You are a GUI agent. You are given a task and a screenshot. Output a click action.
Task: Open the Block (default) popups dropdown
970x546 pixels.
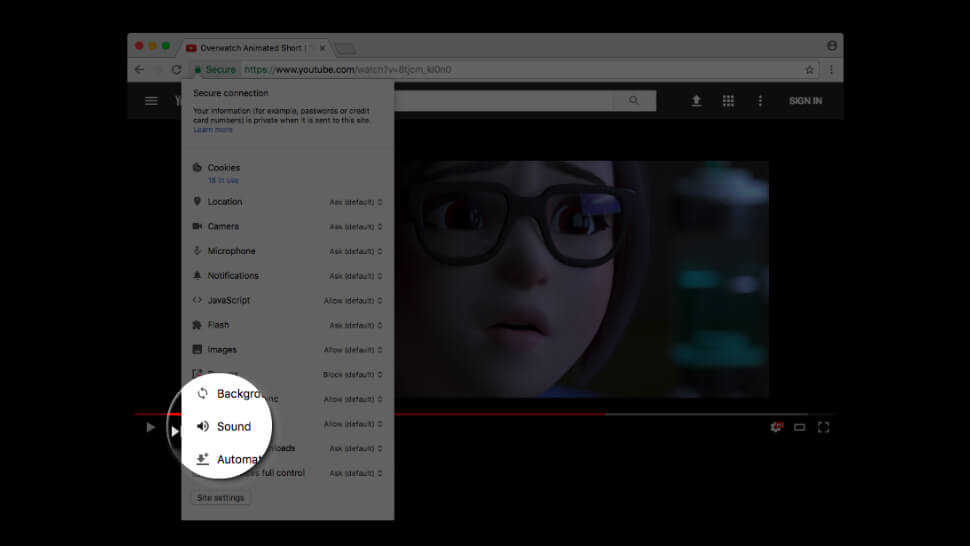(353, 375)
